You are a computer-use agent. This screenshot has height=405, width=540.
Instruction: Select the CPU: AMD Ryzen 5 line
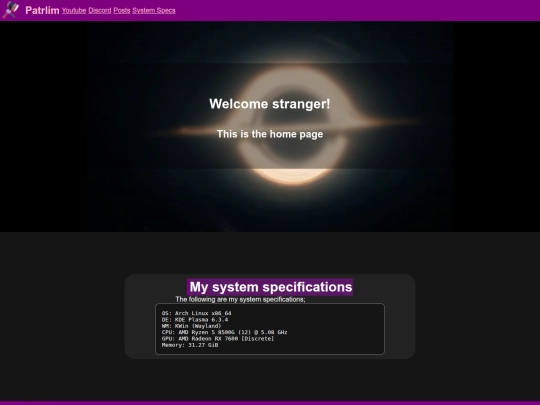coord(225,332)
